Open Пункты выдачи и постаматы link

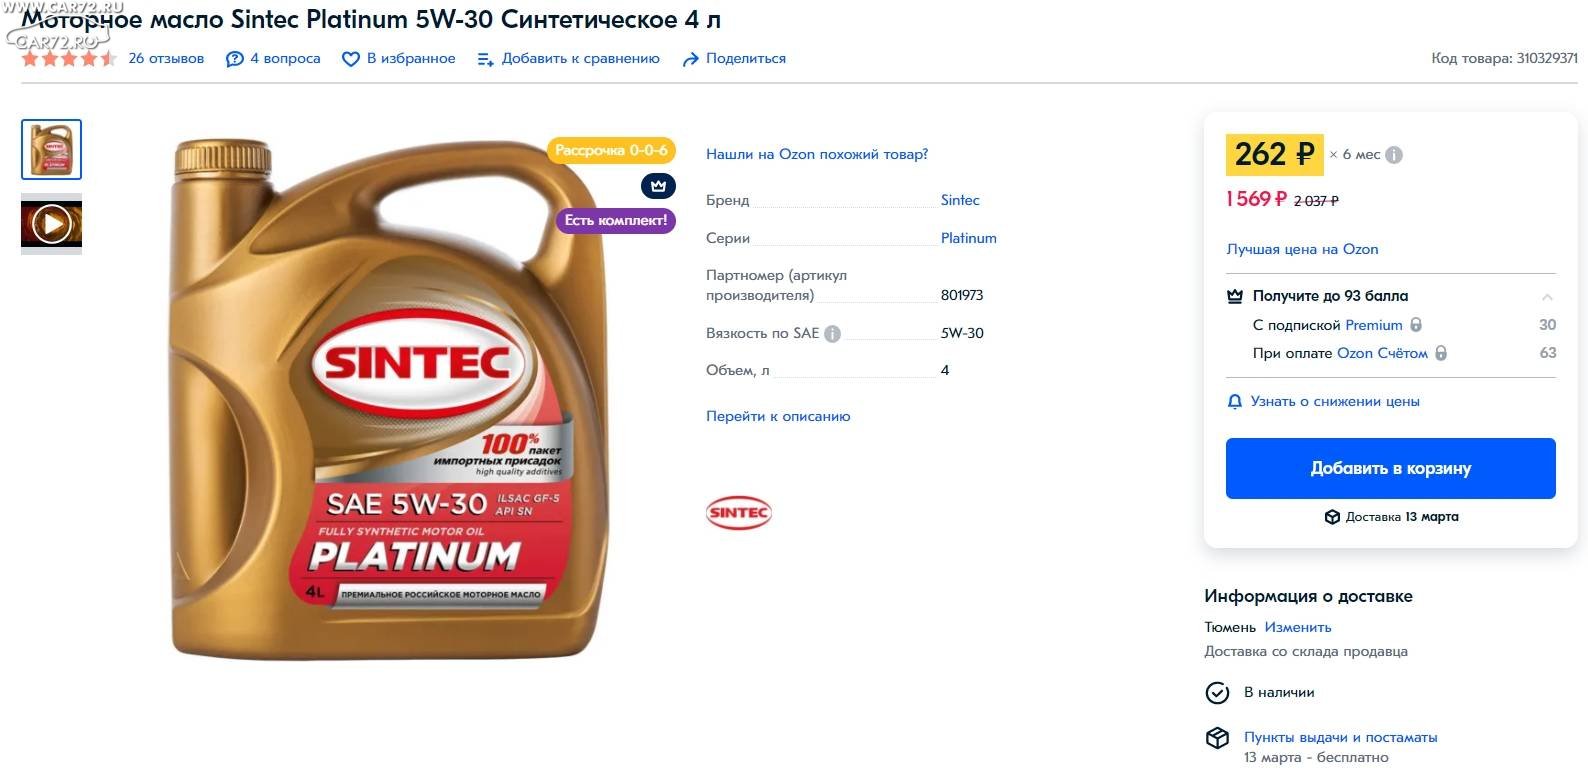1340,737
